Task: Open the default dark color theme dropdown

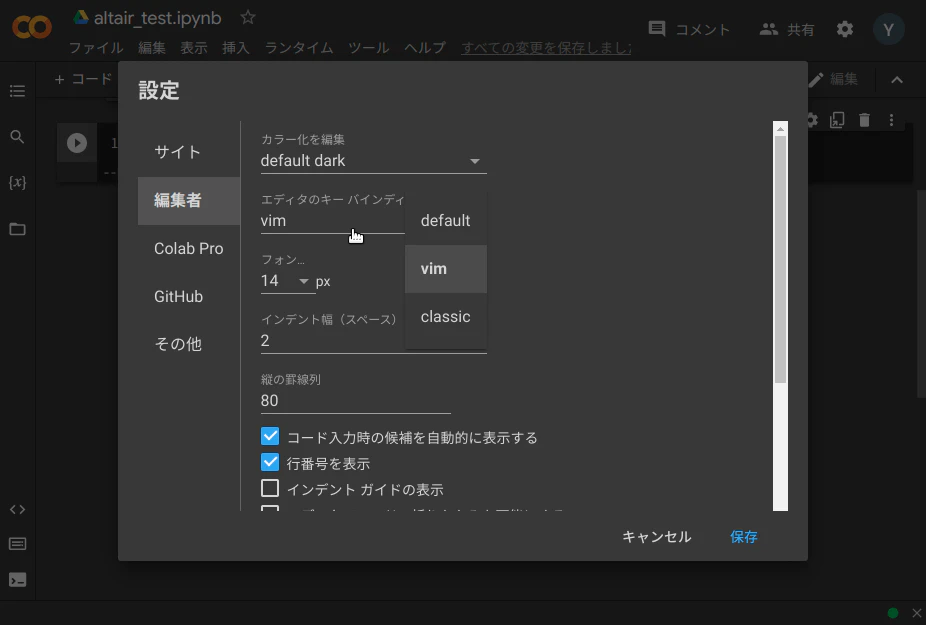Action: click(x=373, y=161)
